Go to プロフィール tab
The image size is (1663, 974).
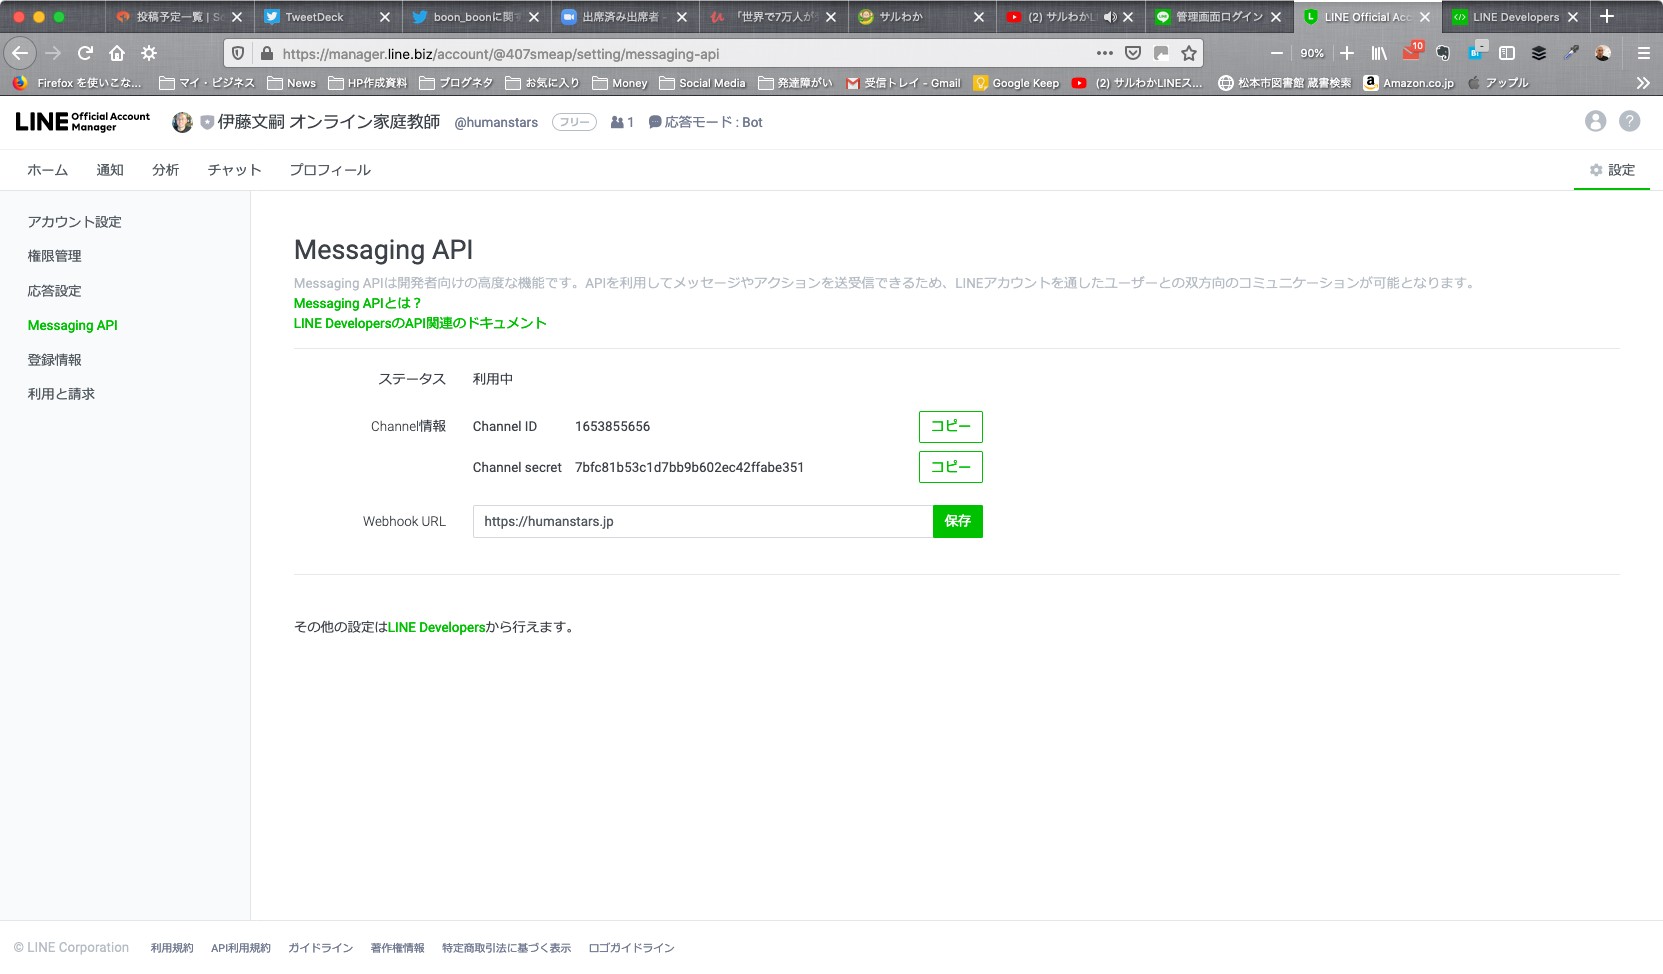(x=330, y=170)
